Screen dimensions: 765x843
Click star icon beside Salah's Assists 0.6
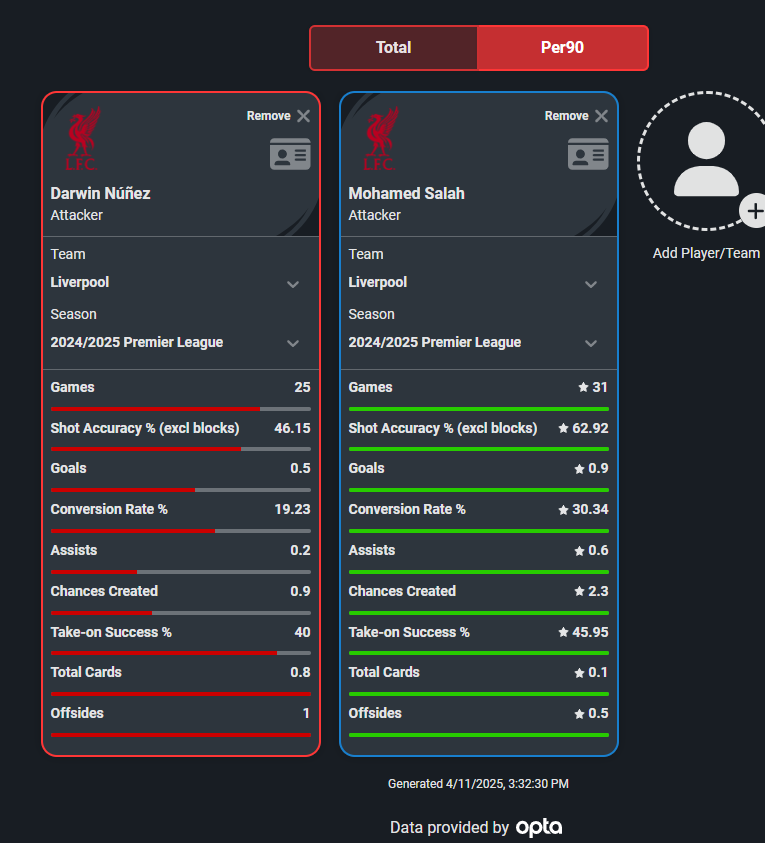click(580, 551)
